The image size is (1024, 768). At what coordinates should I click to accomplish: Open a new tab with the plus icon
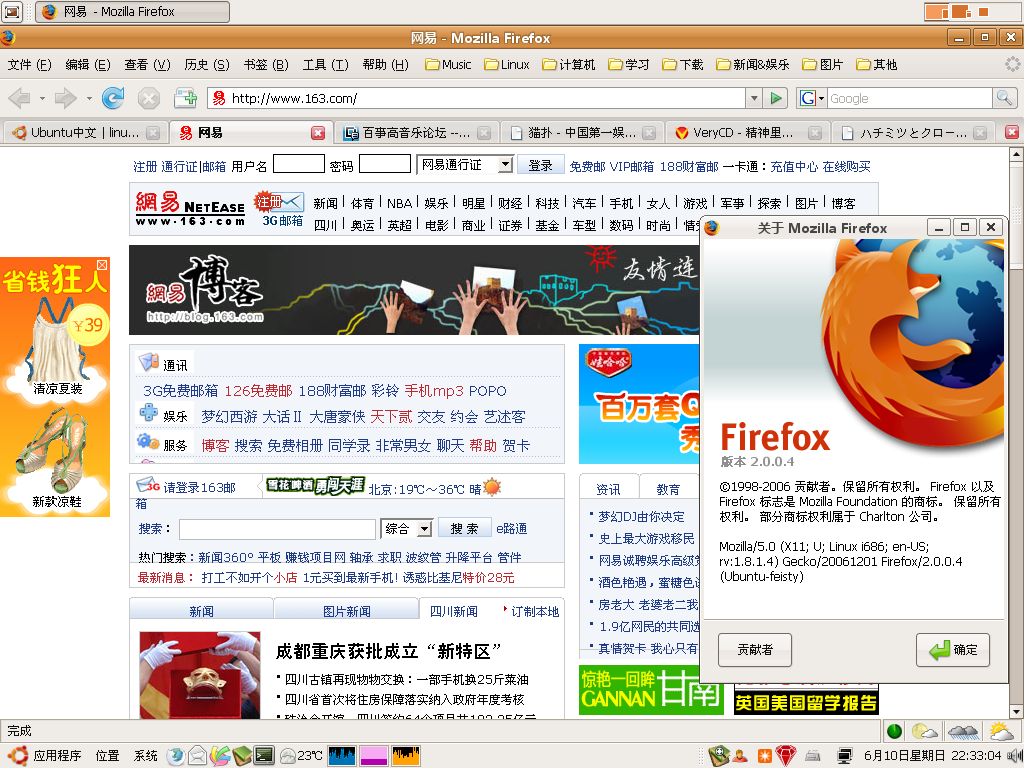coord(186,99)
